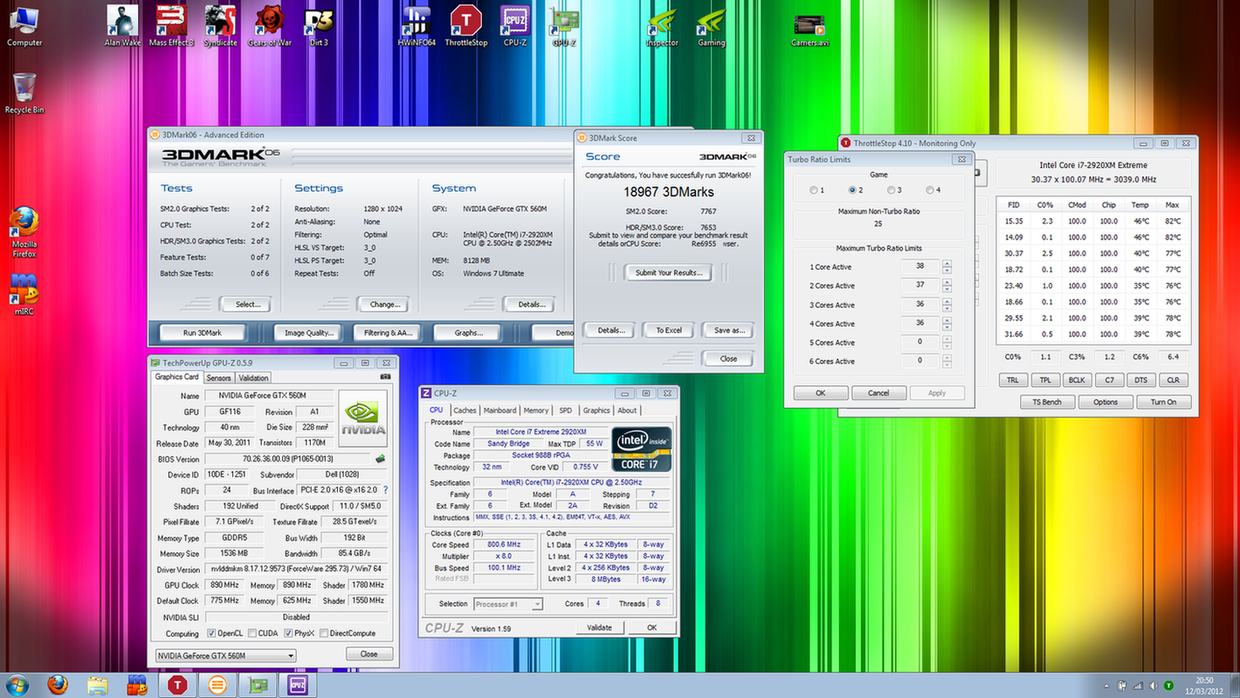Increase the 1 Core Active turbo ratio
The width and height of the screenshot is (1240, 698).
point(946,263)
